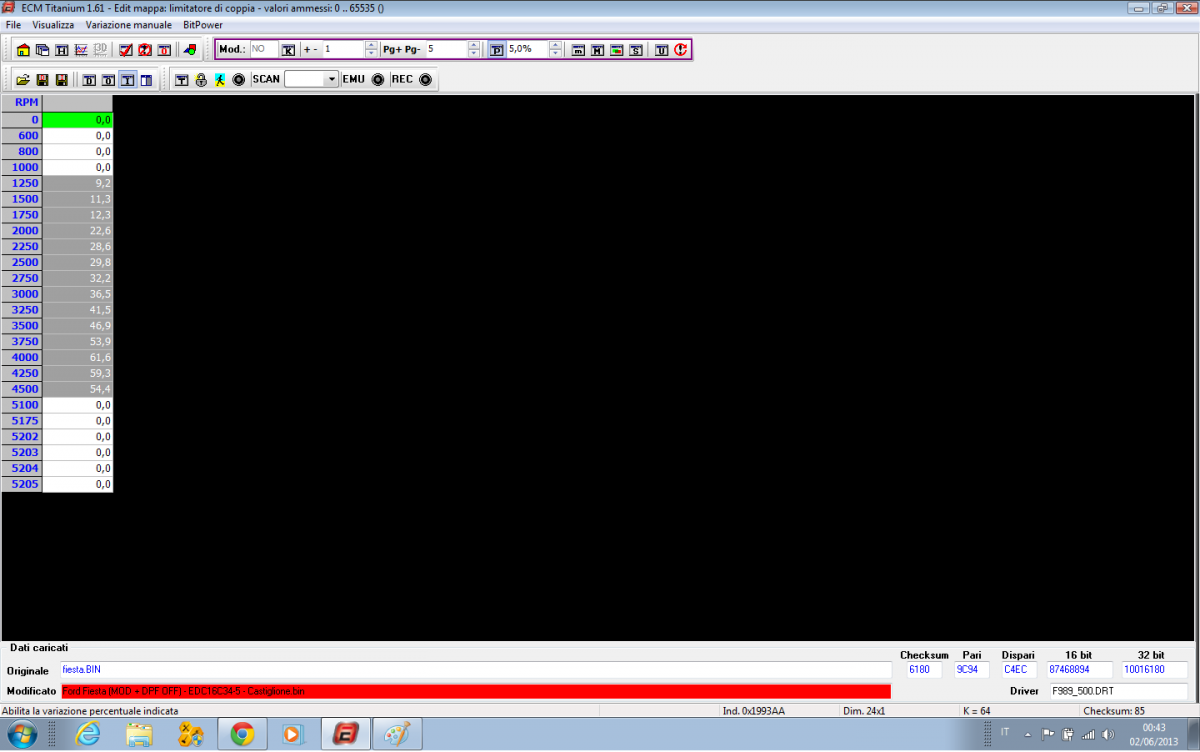Click the red Modificato file field

click(475, 691)
